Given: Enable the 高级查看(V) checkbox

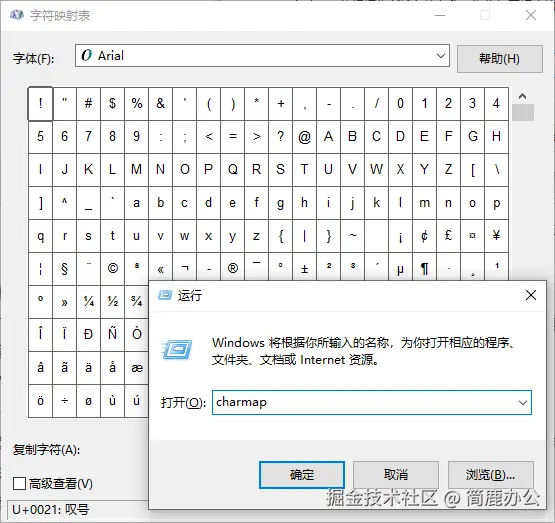Looking at the screenshot, I should click(19, 483).
